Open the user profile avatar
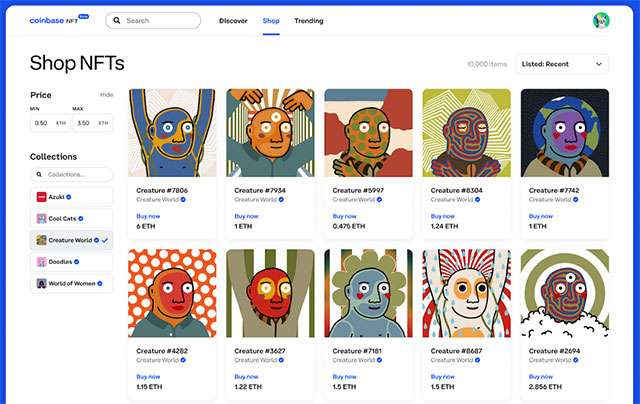 601,20
